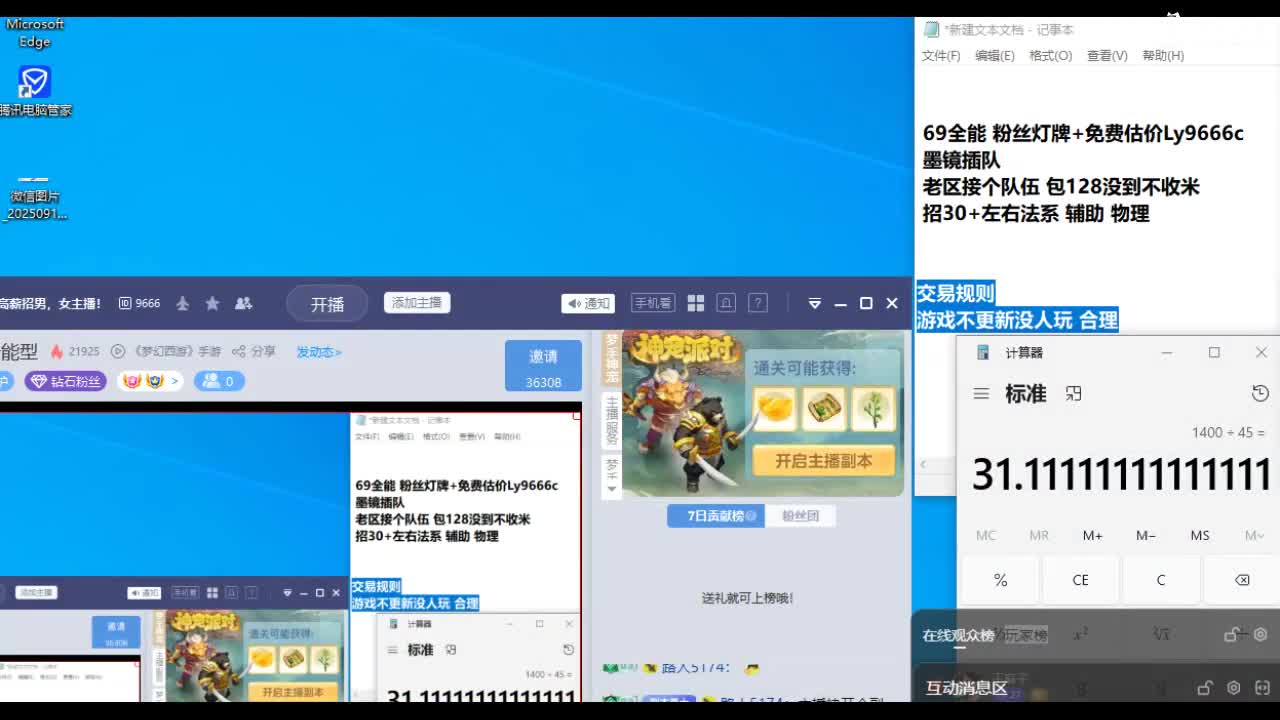Open the Microsoft Edge desktop shortcut
Viewport: 1280px width, 720px height.
pyautogui.click(x=34, y=32)
